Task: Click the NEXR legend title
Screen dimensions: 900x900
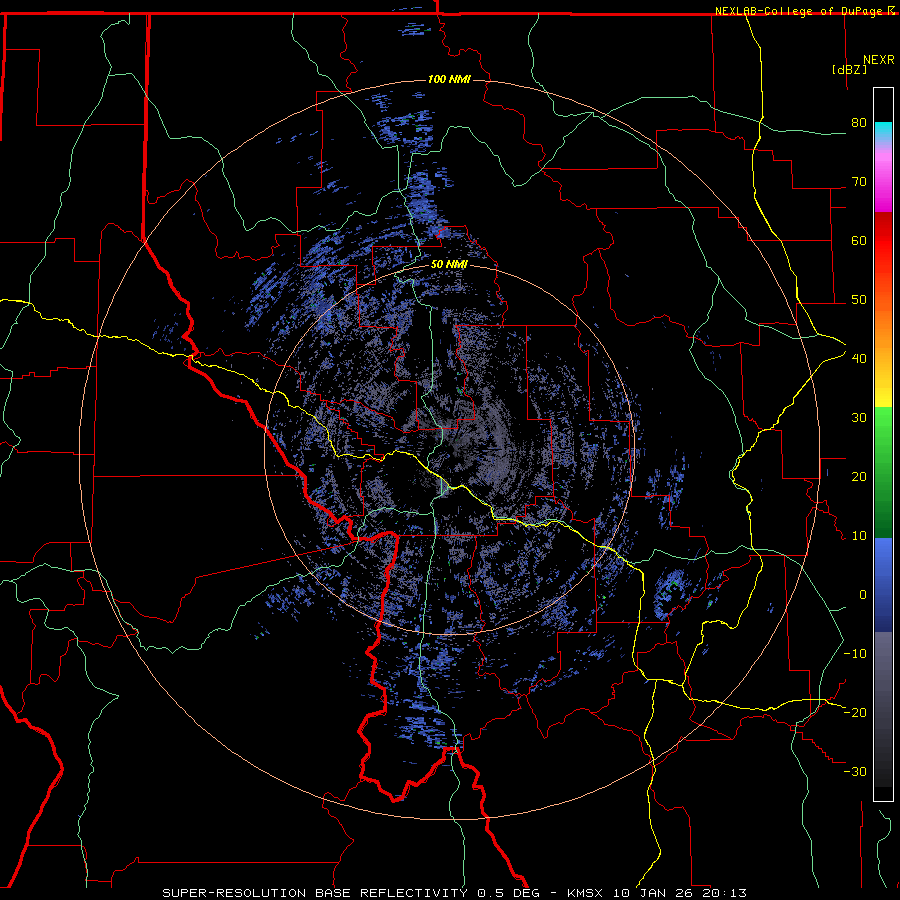Action: [879, 60]
